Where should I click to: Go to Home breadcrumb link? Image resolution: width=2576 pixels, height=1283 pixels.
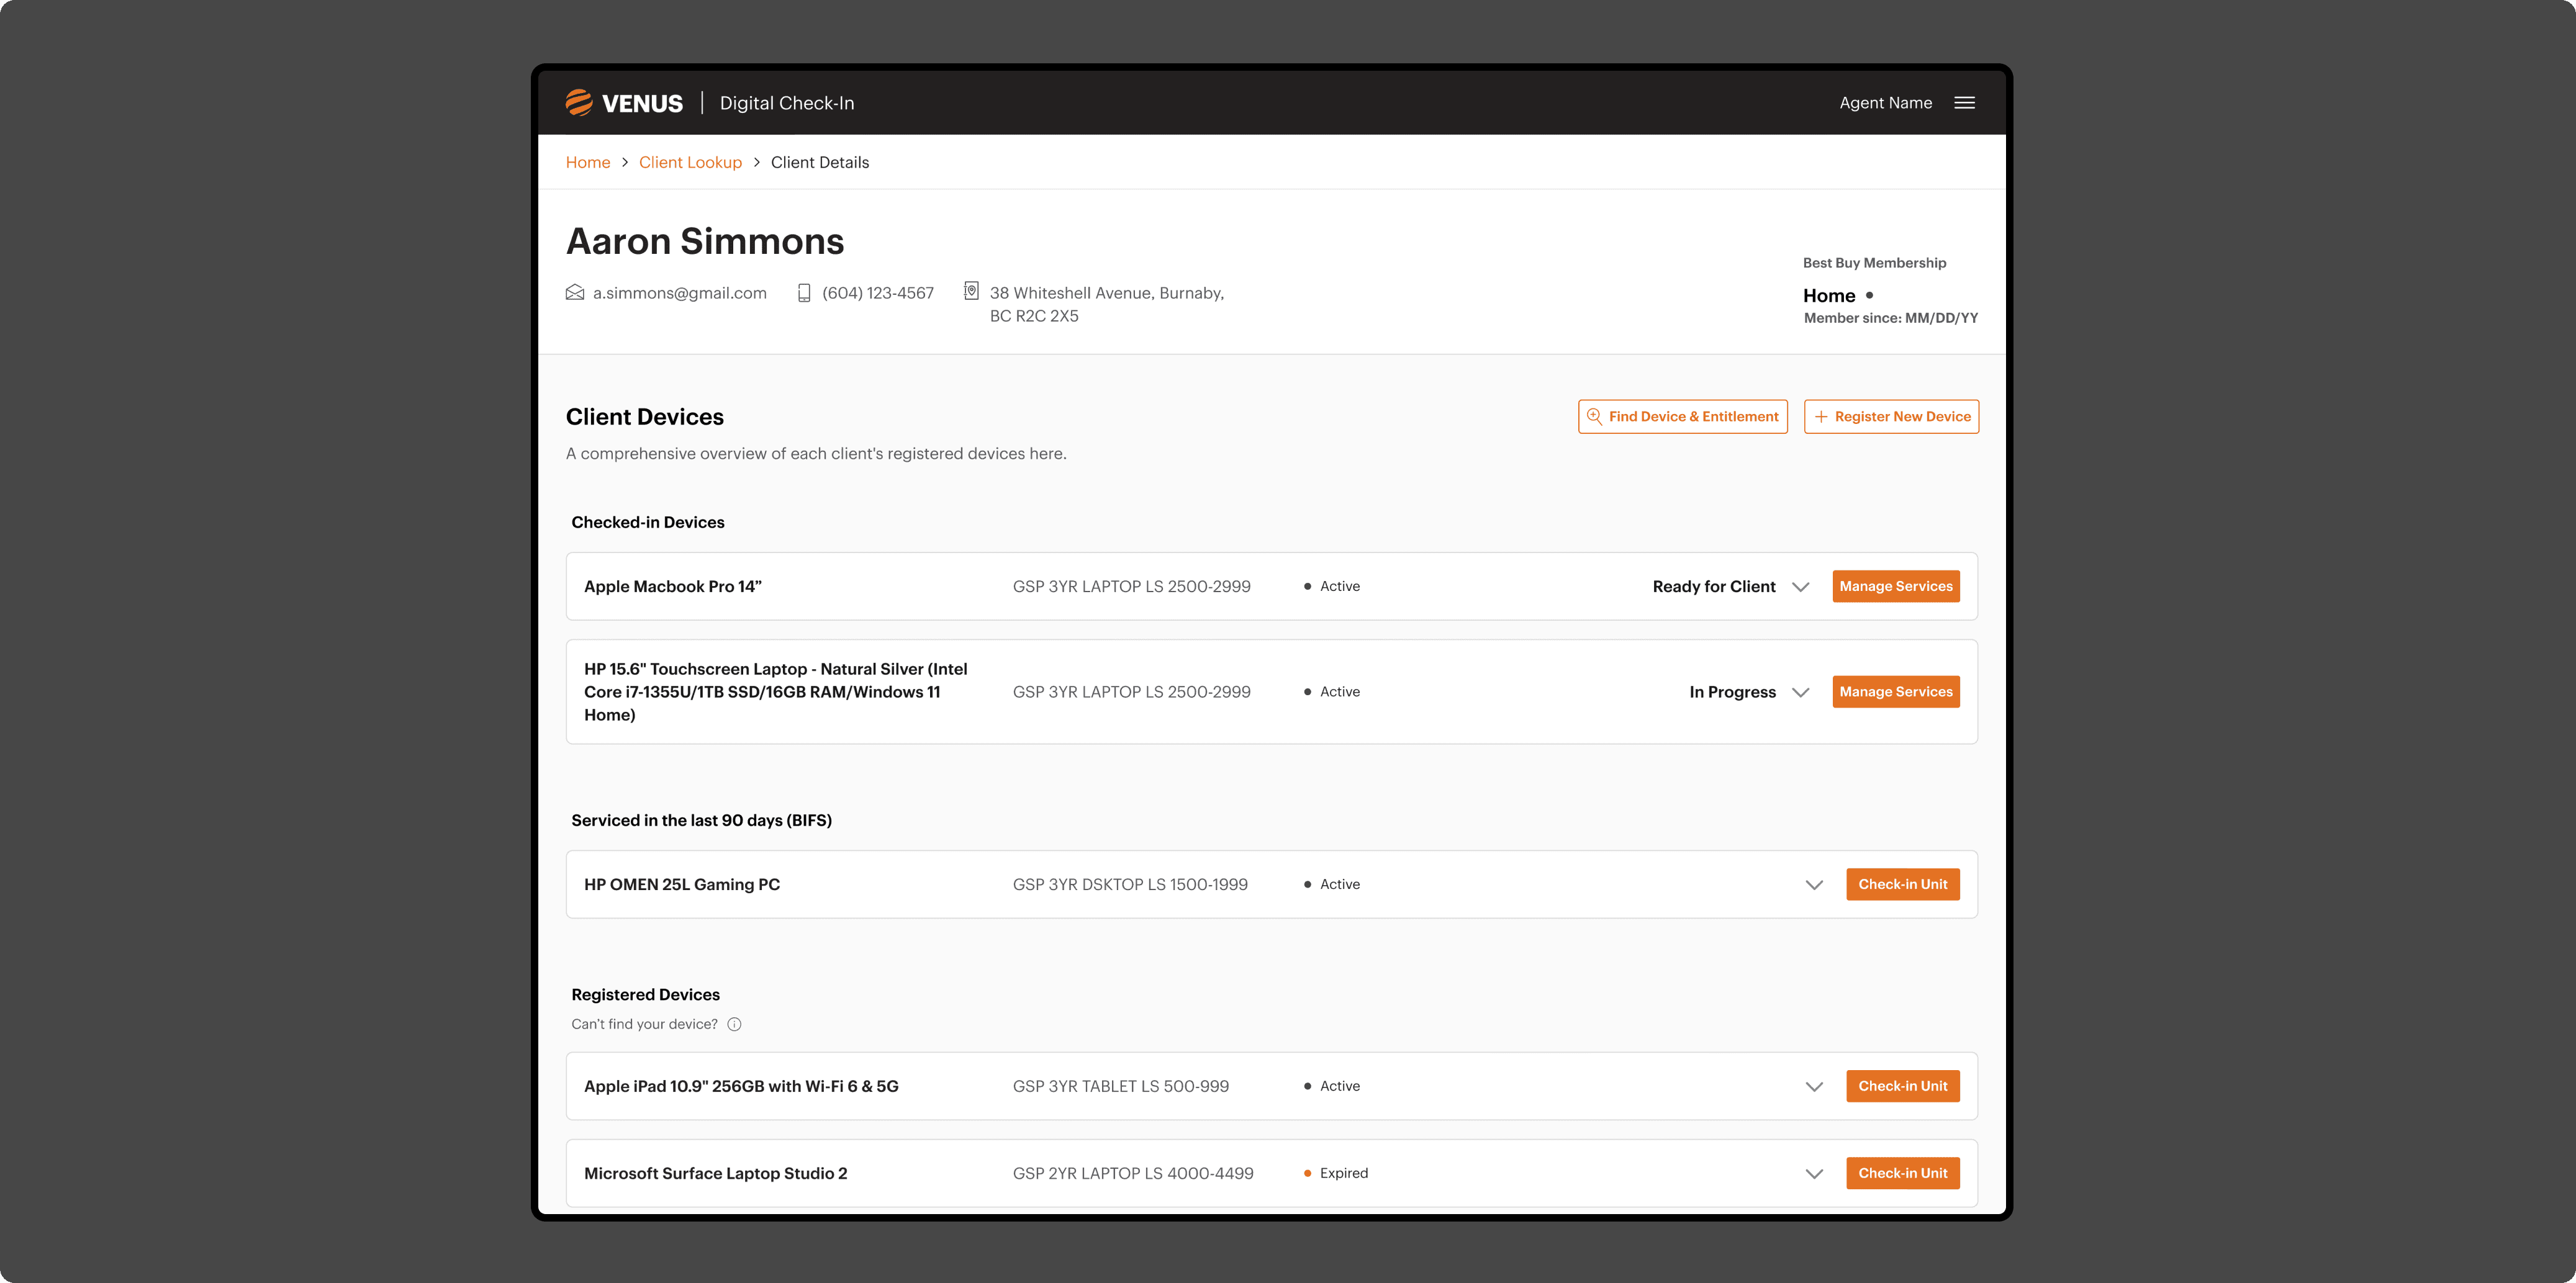(x=588, y=162)
